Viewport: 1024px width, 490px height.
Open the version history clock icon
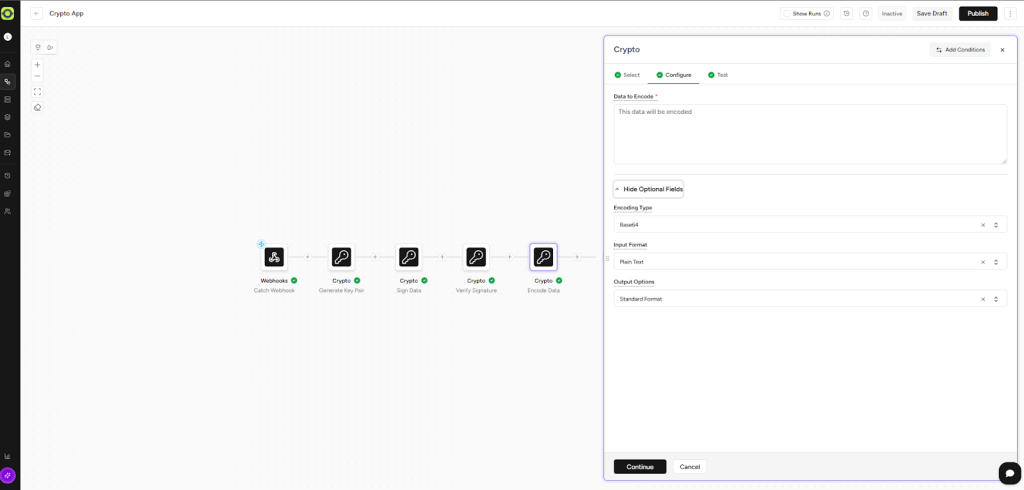(846, 13)
